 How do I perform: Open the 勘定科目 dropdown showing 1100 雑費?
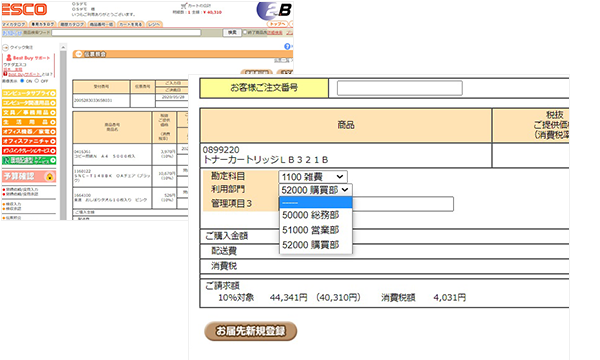click(313, 177)
